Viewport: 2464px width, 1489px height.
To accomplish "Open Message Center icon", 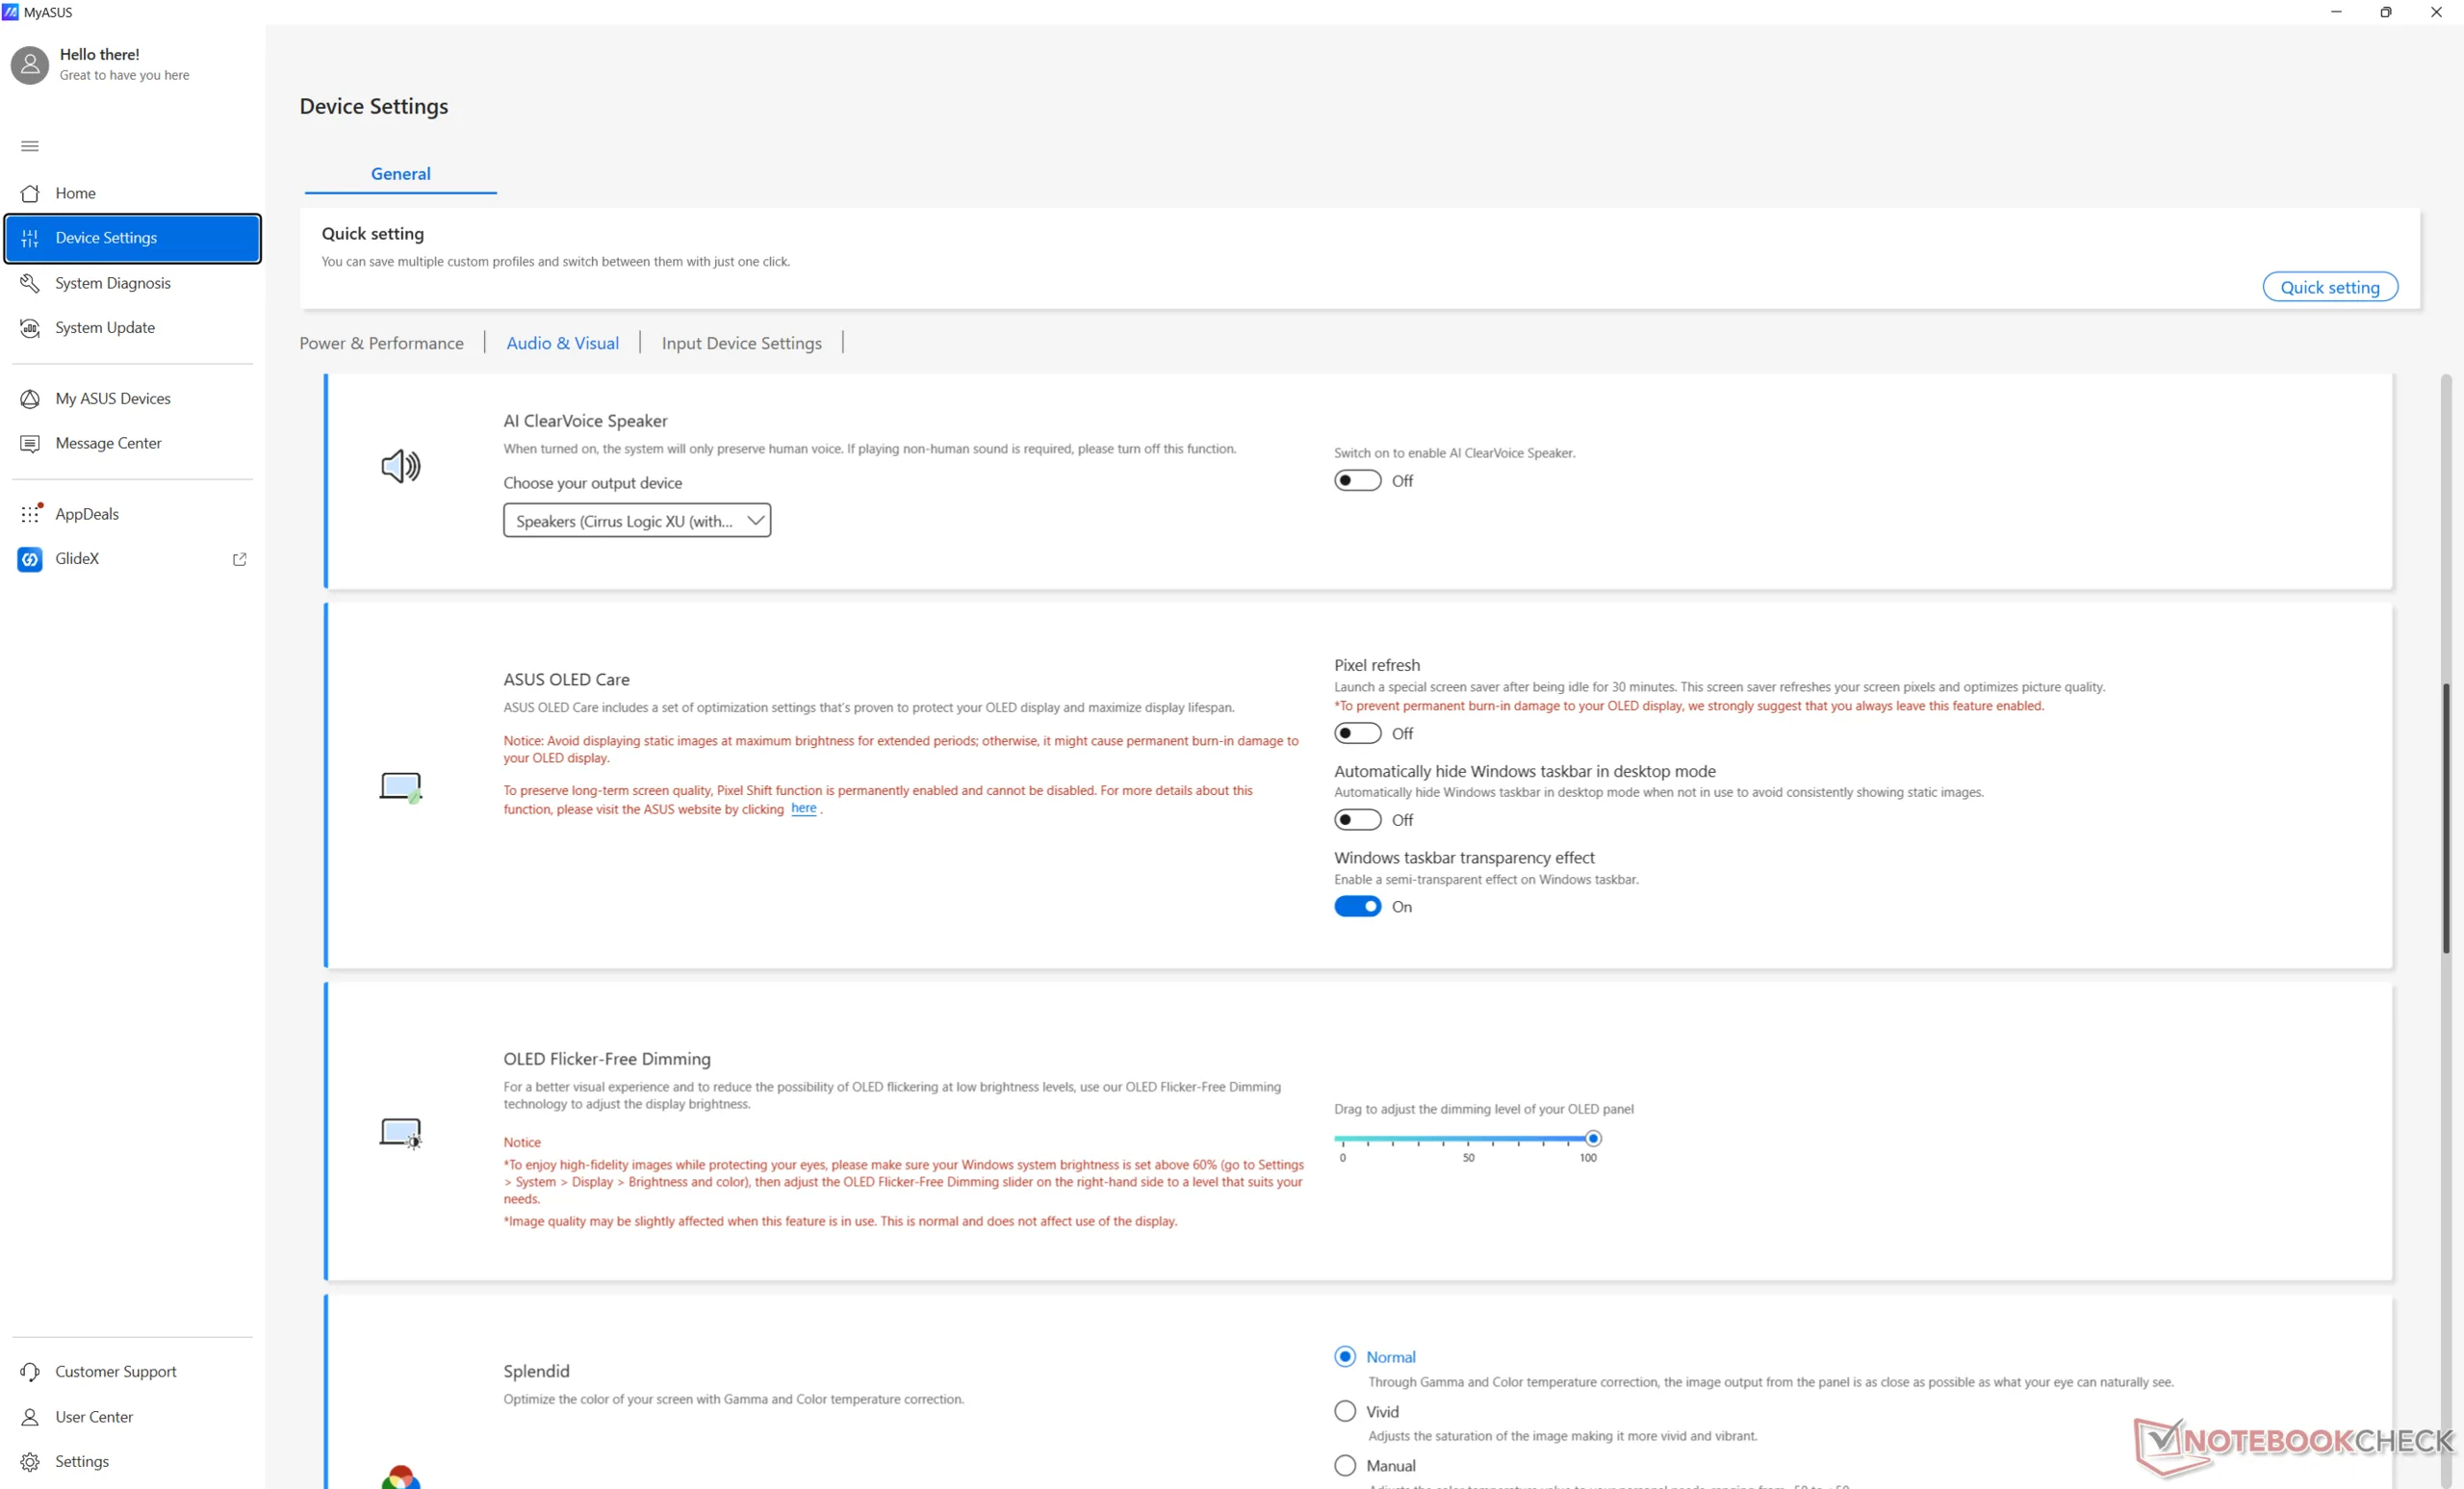I will coord(30,443).
